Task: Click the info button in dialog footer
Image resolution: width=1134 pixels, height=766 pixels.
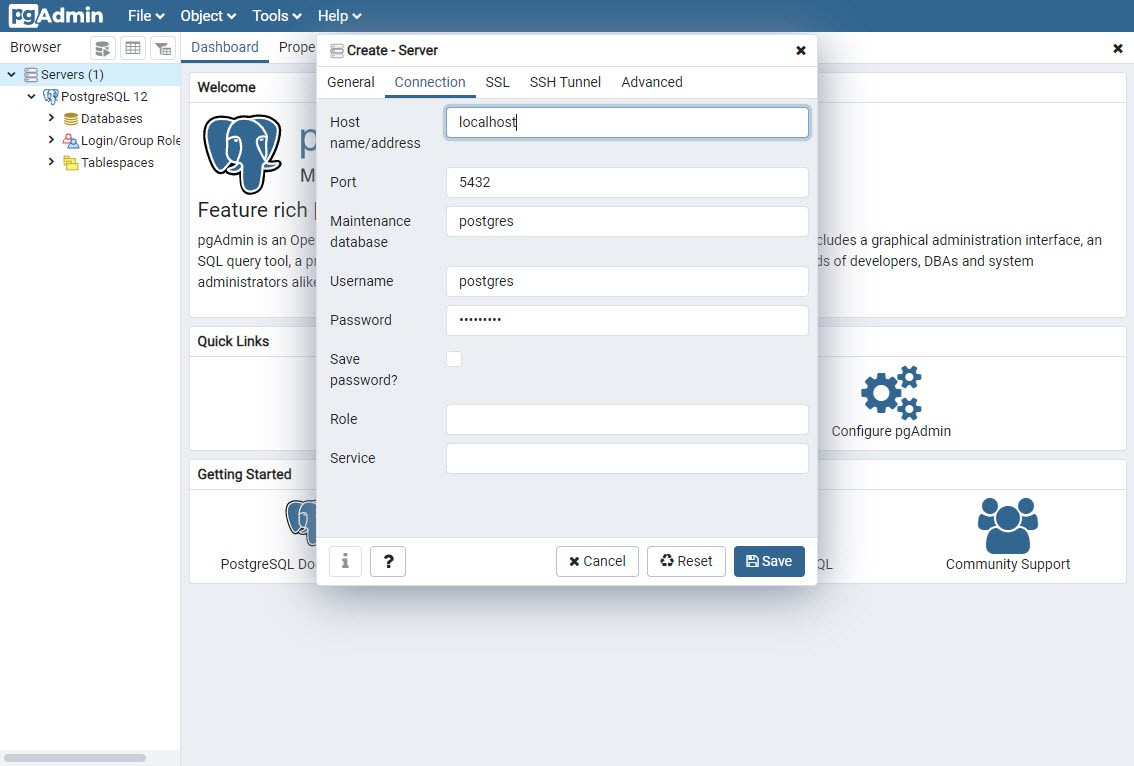Action: (345, 561)
